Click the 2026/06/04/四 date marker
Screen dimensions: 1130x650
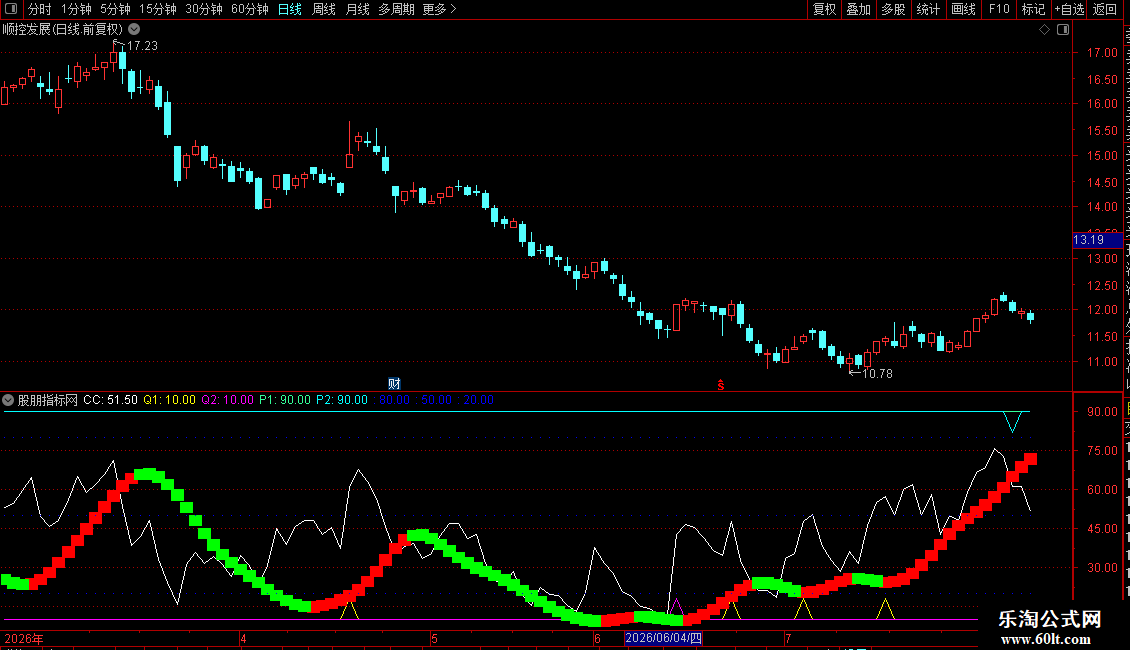[x=663, y=638]
